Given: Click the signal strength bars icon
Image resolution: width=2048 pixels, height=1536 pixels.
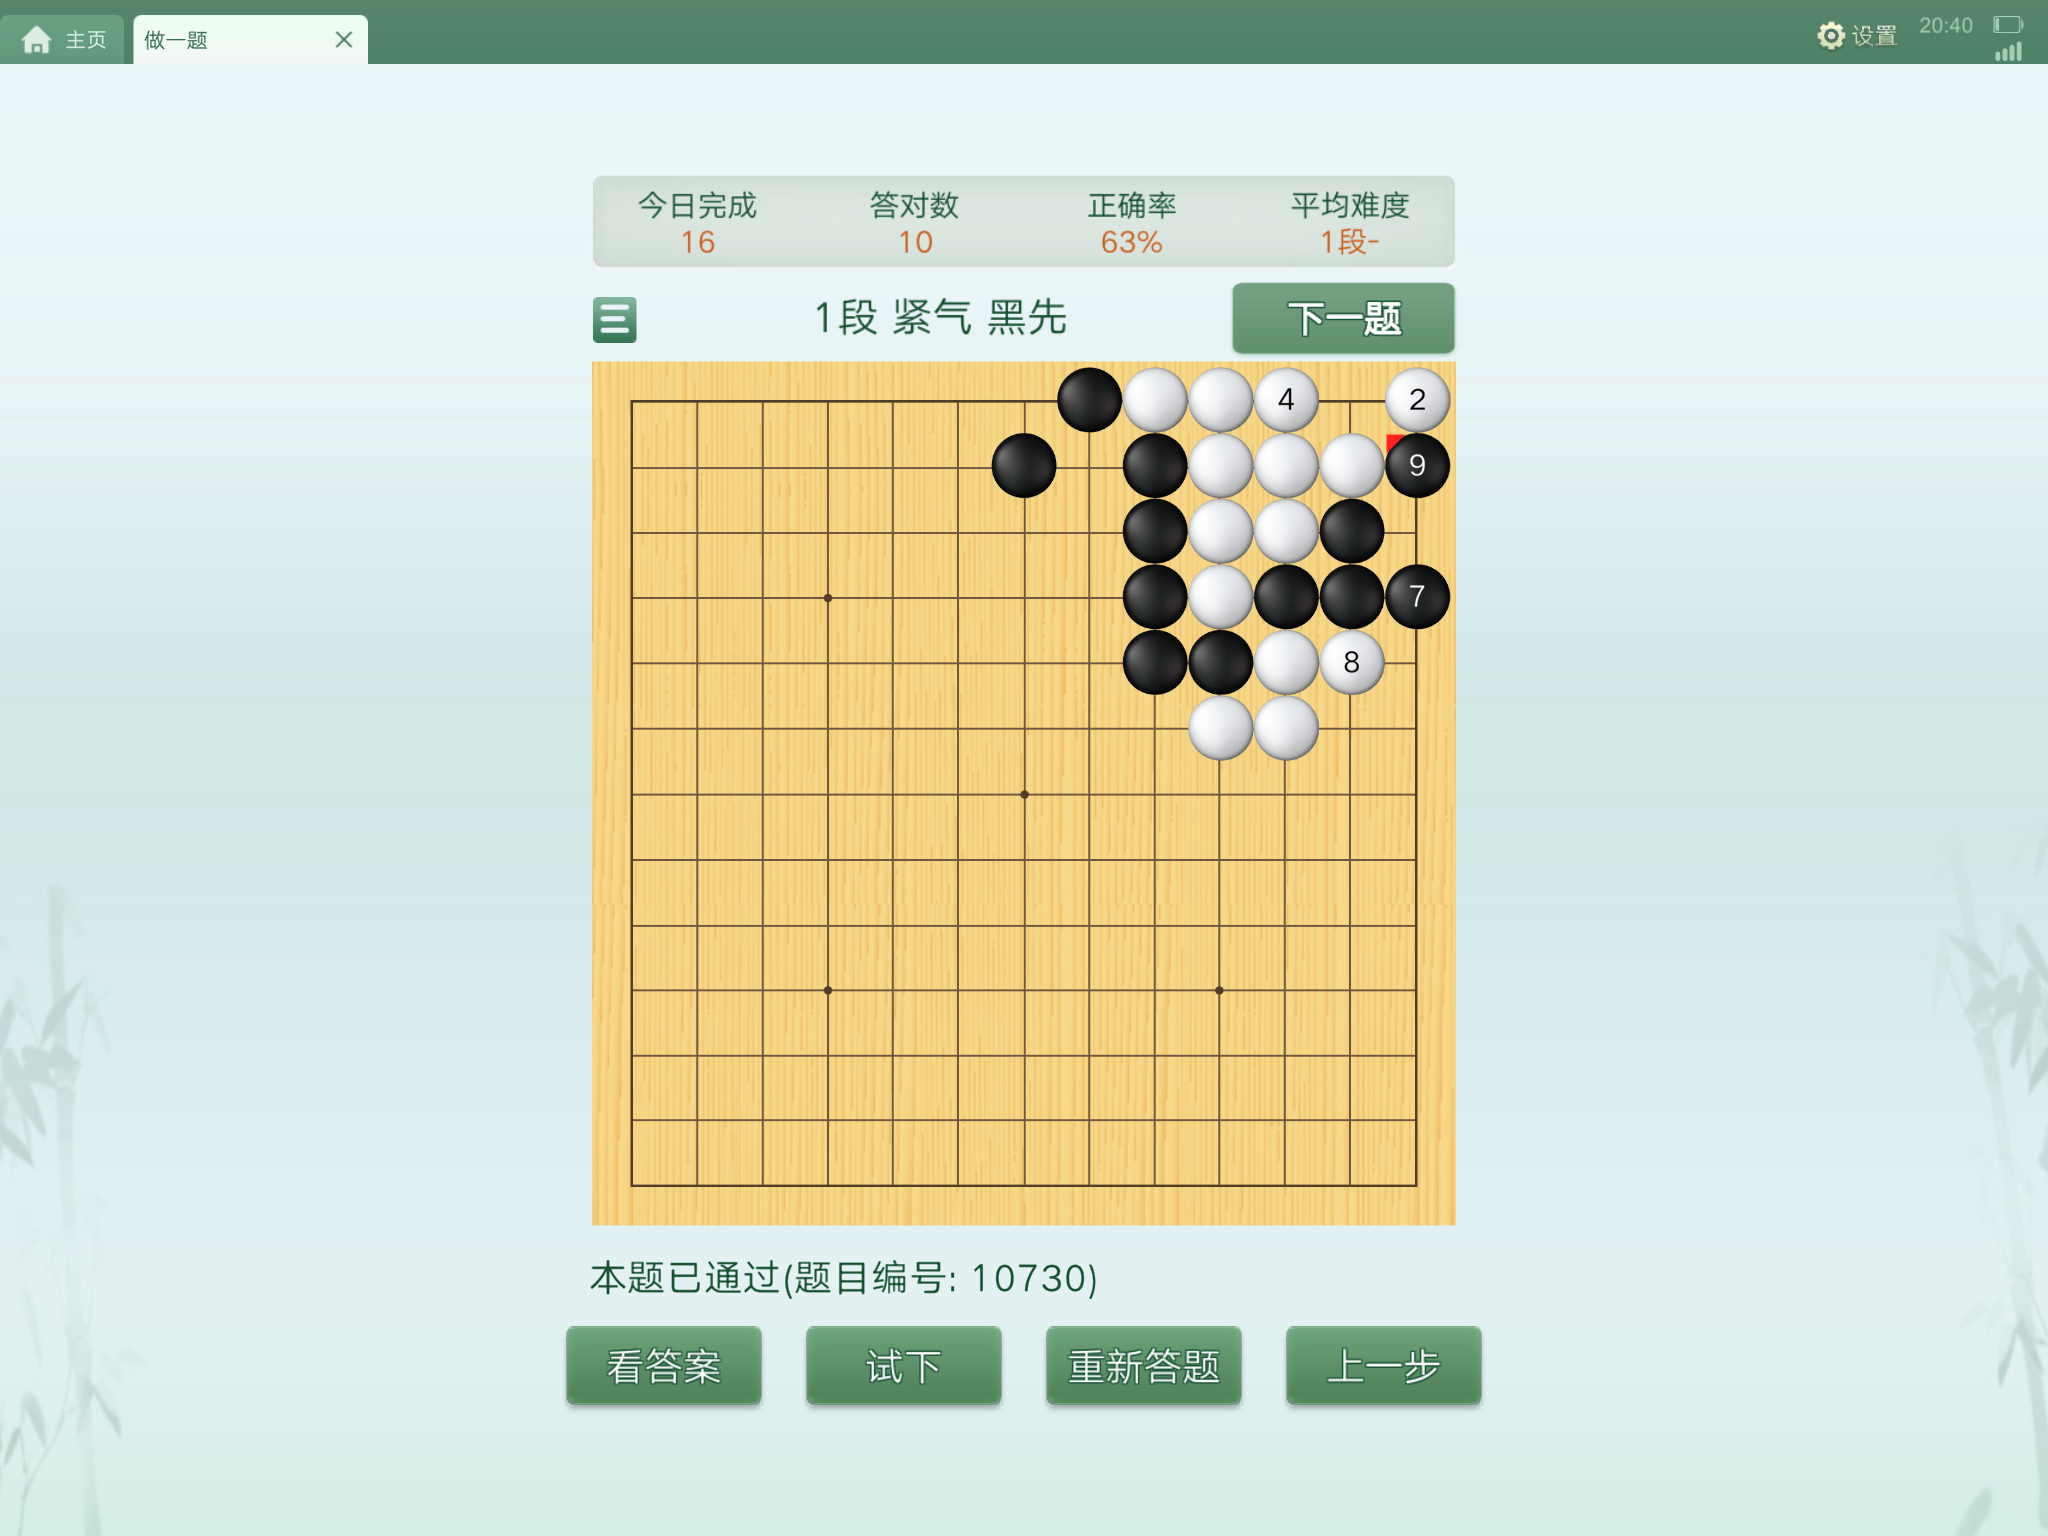Looking at the screenshot, I should (2008, 52).
